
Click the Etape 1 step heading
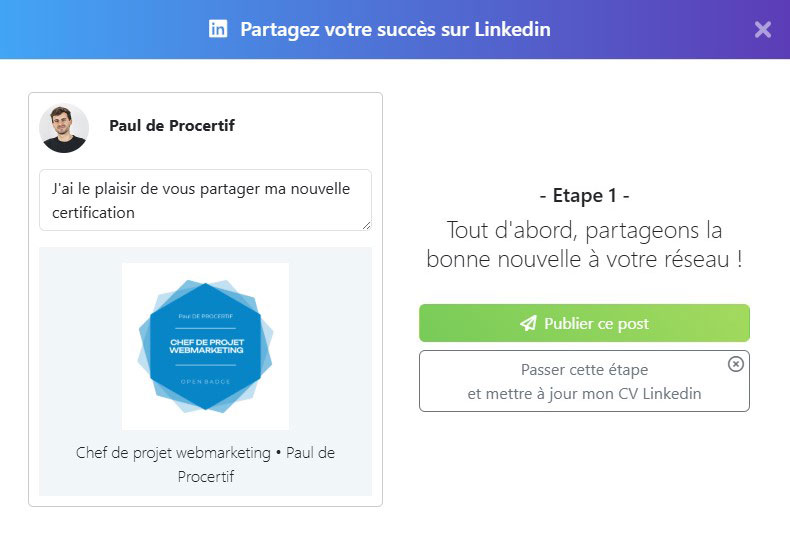[584, 195]
